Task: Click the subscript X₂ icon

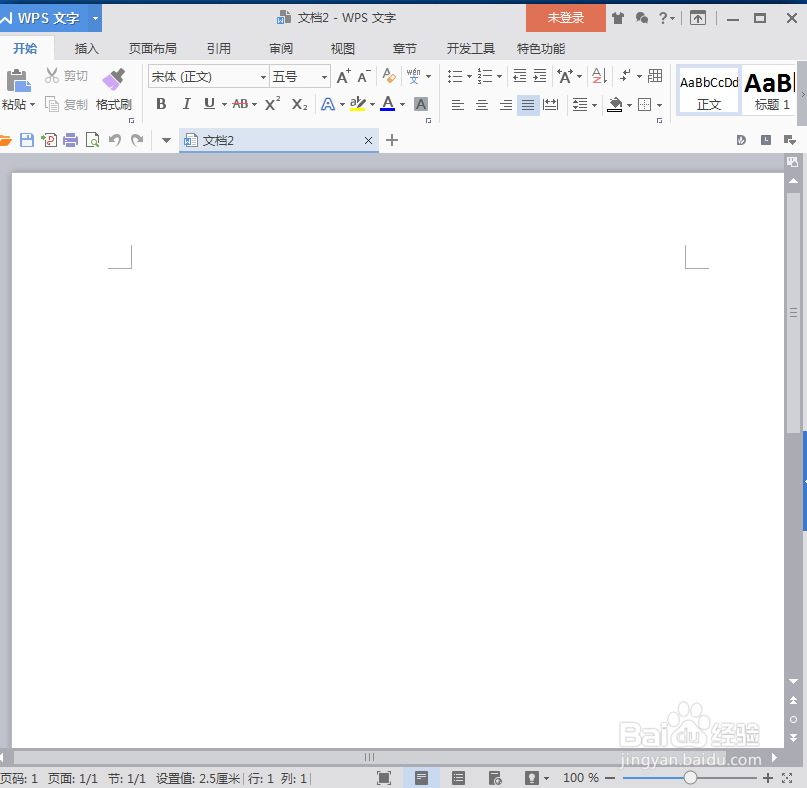Action: pos(299,105)
